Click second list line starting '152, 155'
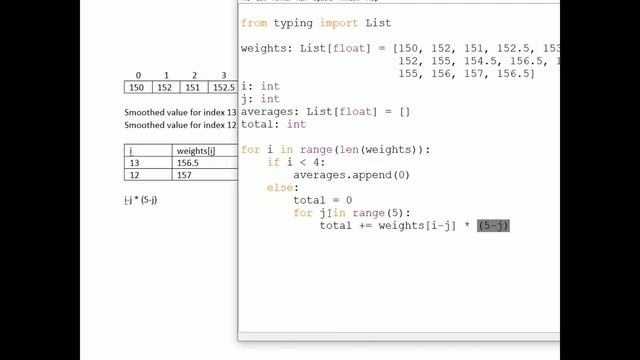Viewport: 640px width, 360px height. coord(479,61)
